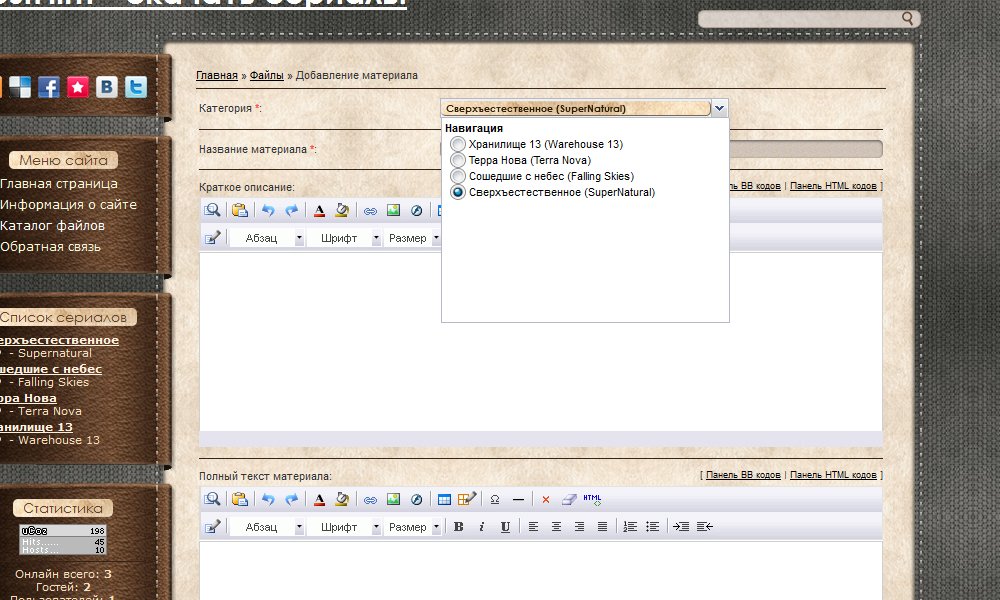
Task: Go to Обратная связь in the site menu
Action: [50, 247]
